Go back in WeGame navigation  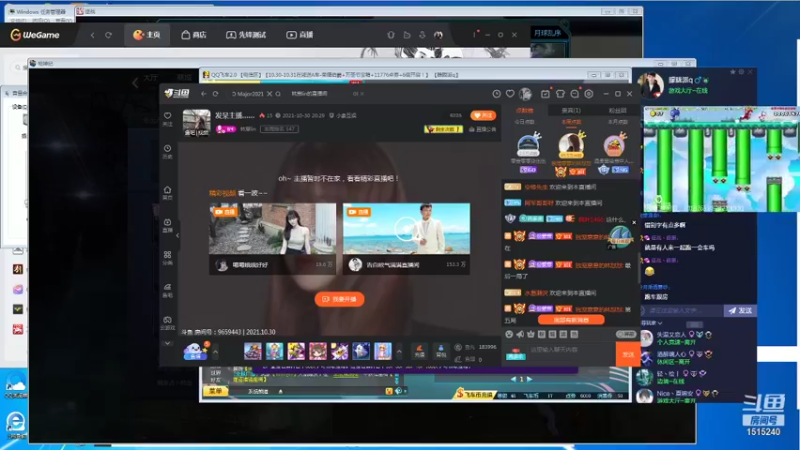[x=92, y=35]
